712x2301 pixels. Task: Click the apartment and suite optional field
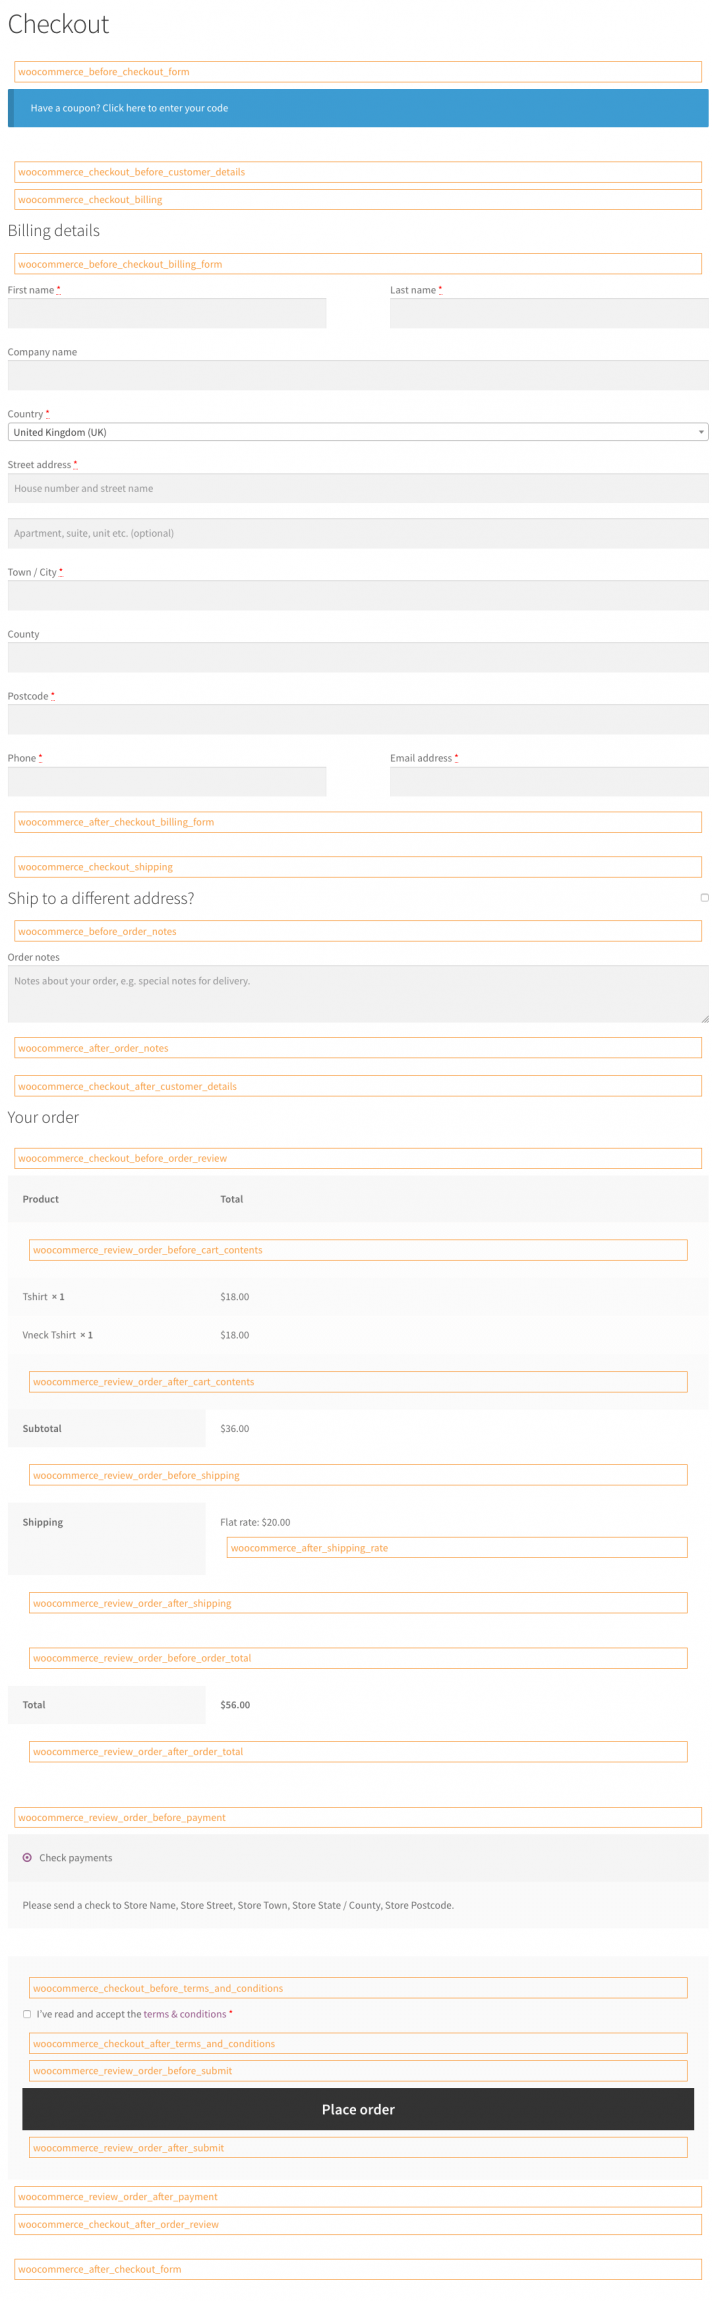tap(357, 533)
